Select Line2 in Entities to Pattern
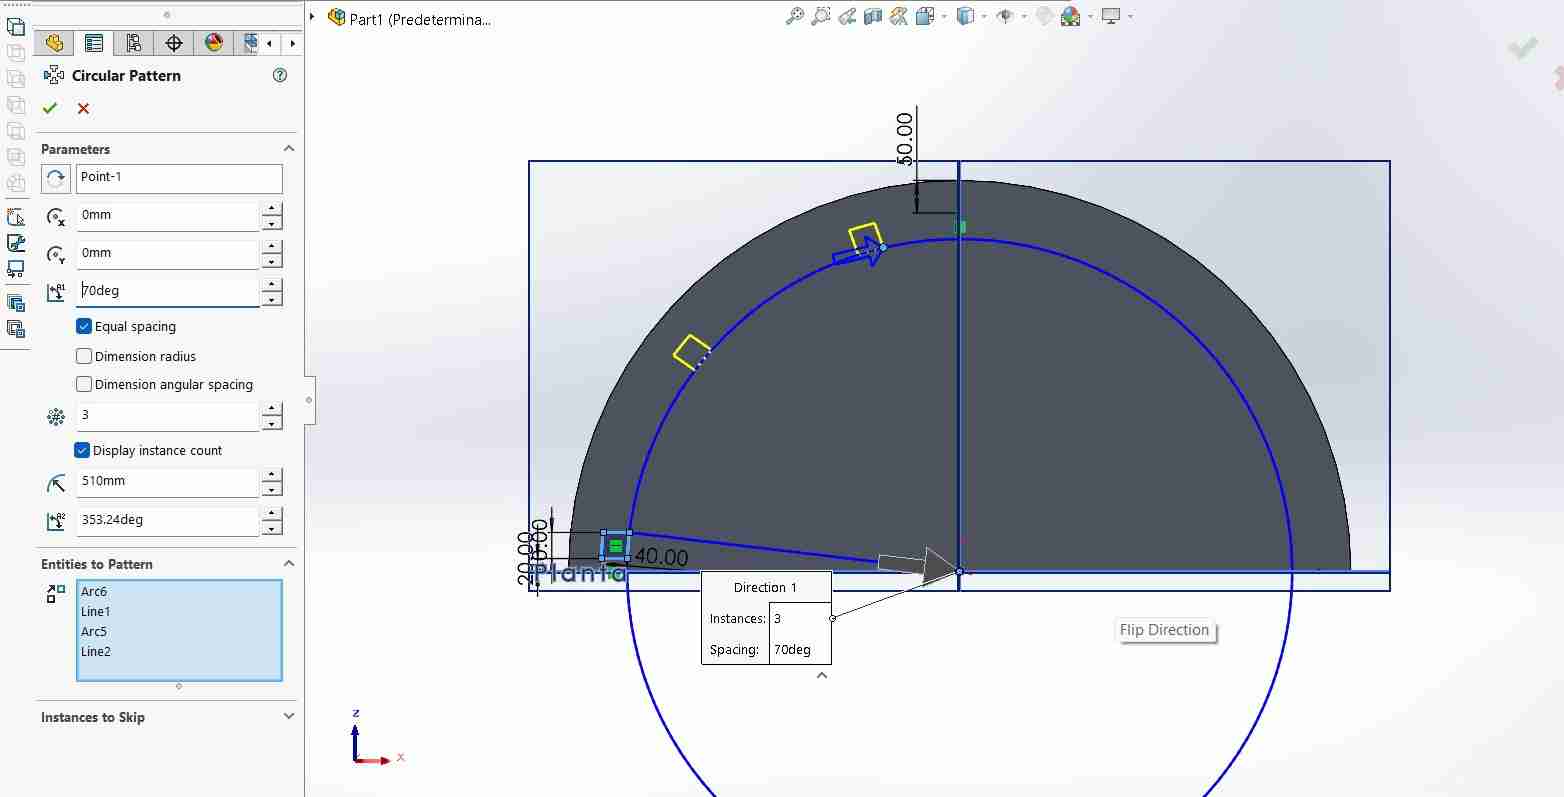The width and height of the screenshot is (1564, 797). [96, 652]
